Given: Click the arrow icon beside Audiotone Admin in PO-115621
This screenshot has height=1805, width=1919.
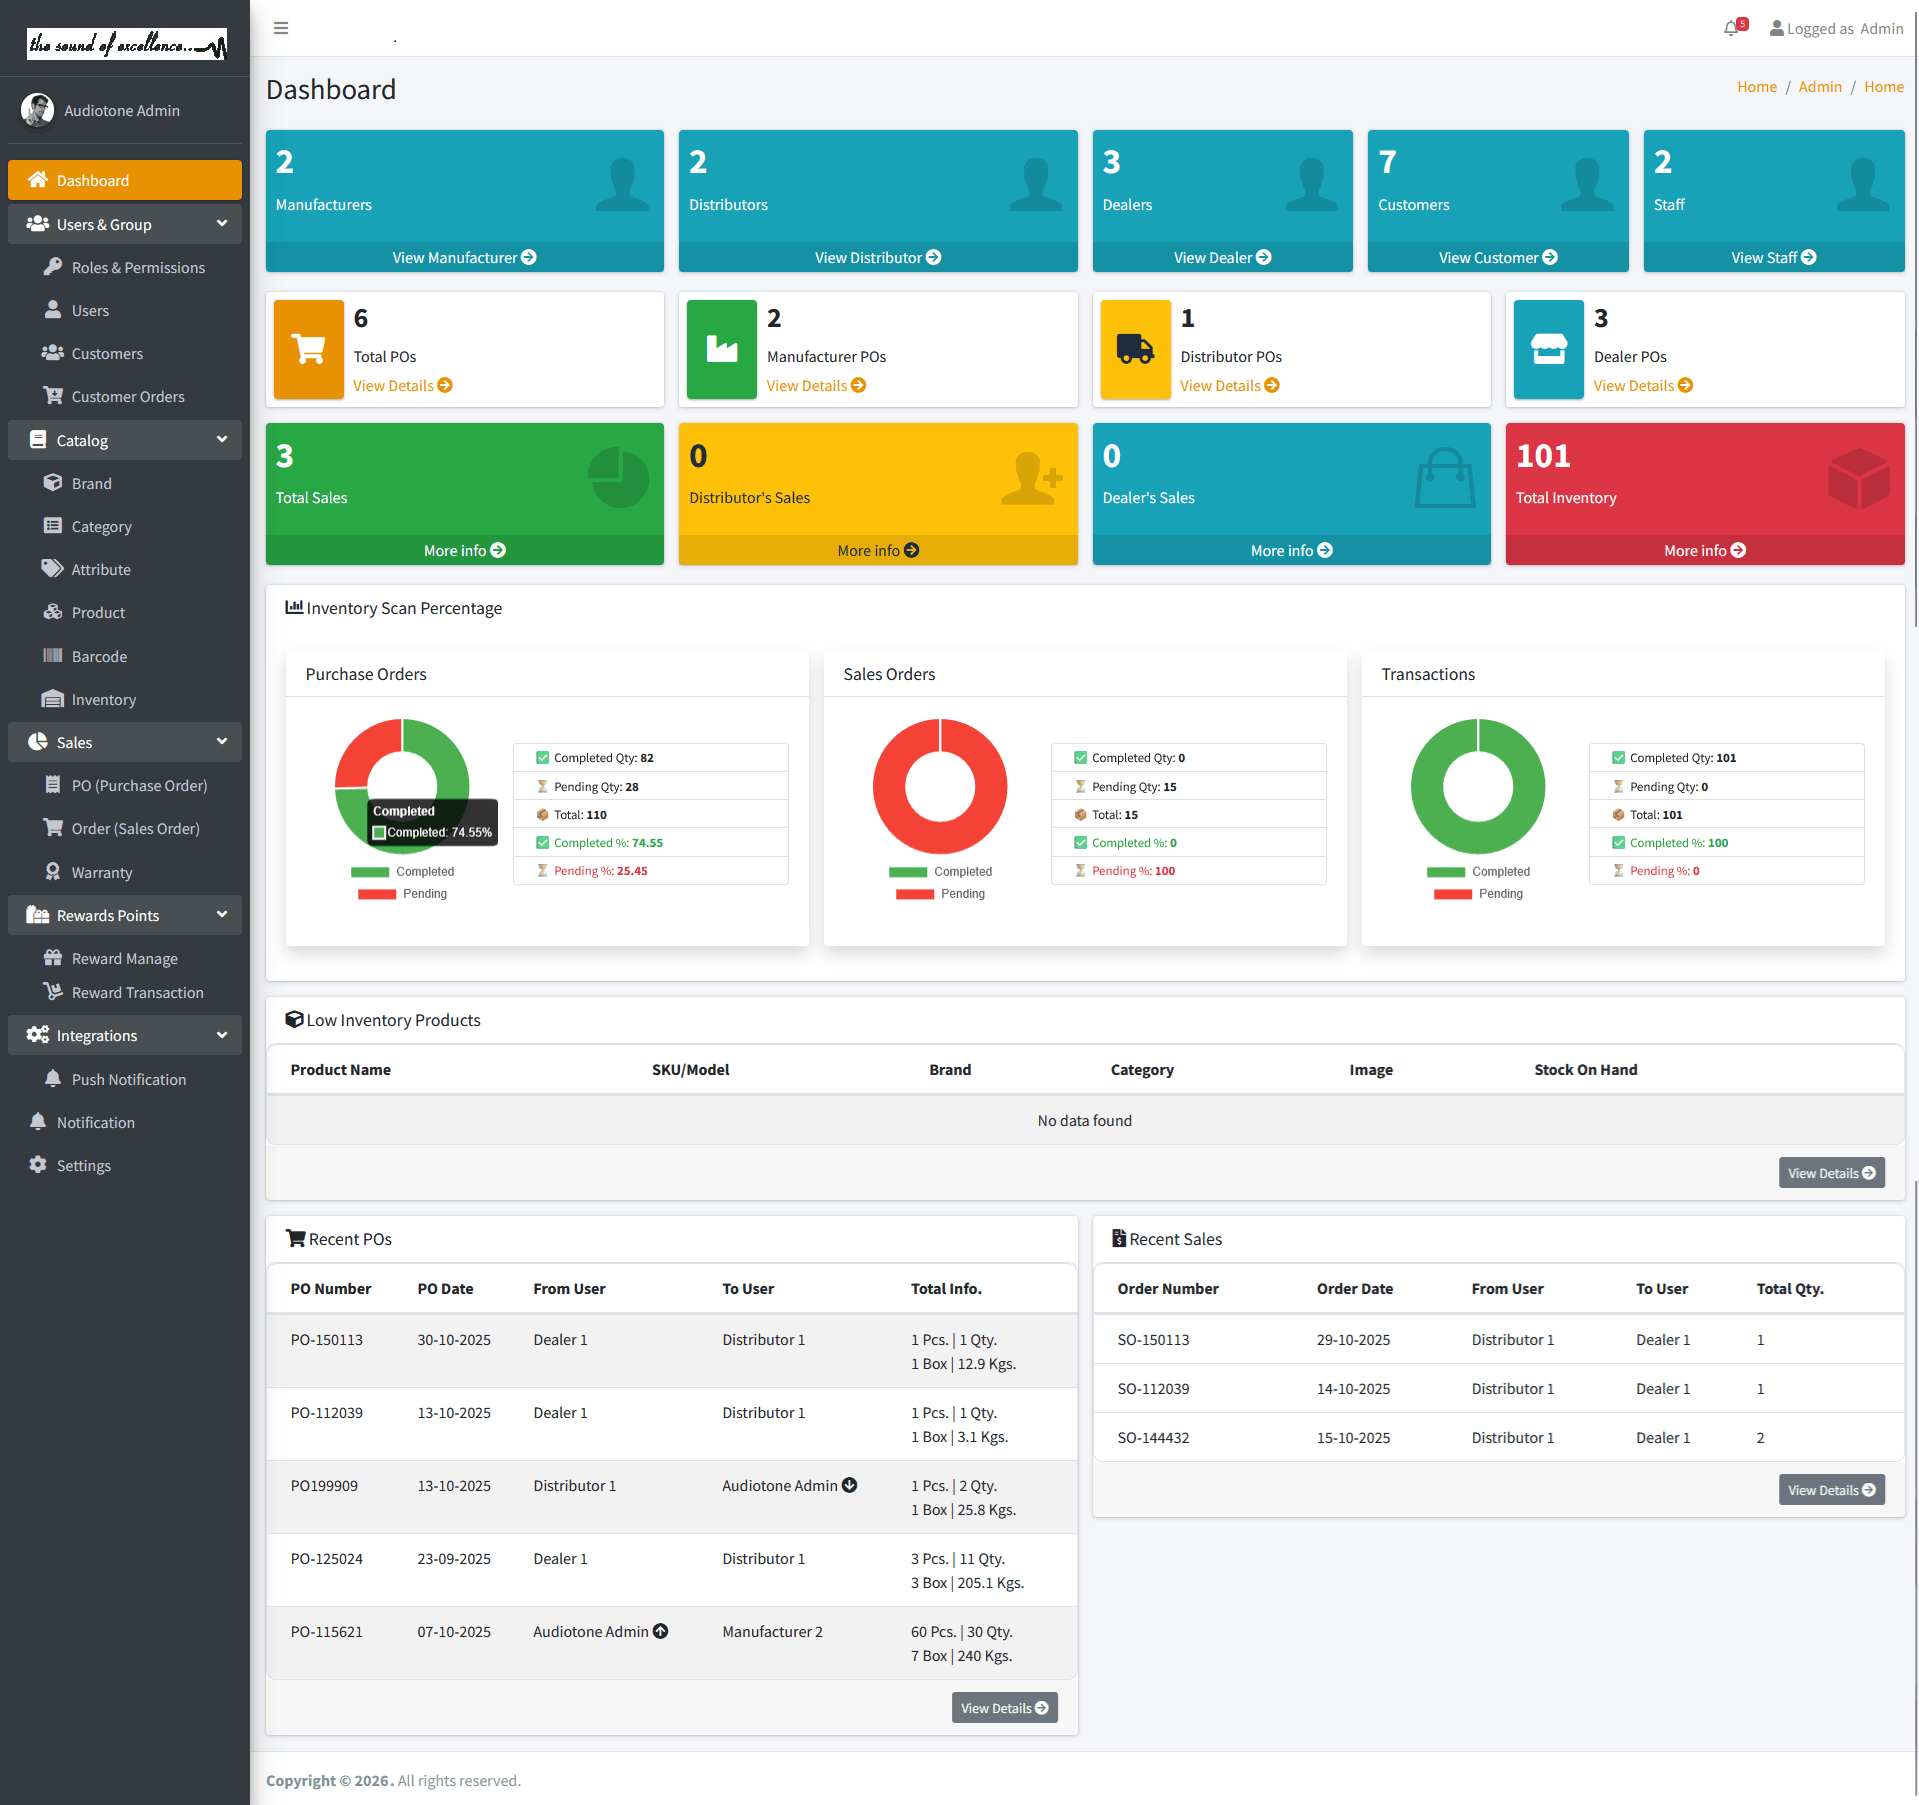Looking at the screenshot, I should point(661,1631).
